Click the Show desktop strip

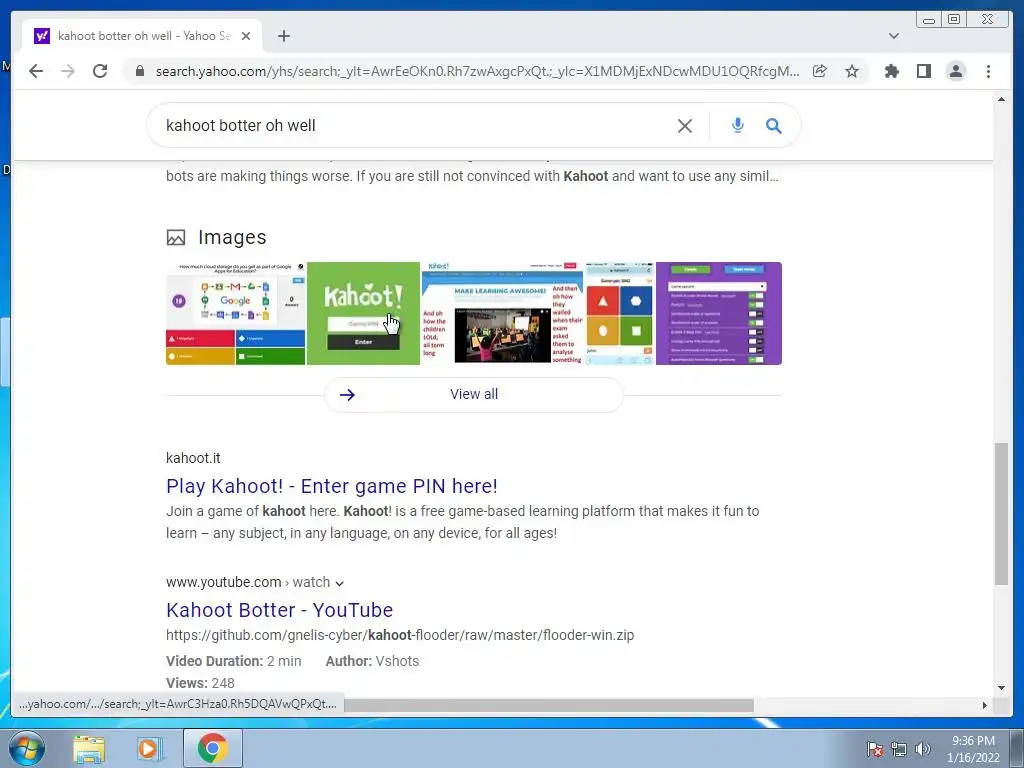click(1018, 748)
